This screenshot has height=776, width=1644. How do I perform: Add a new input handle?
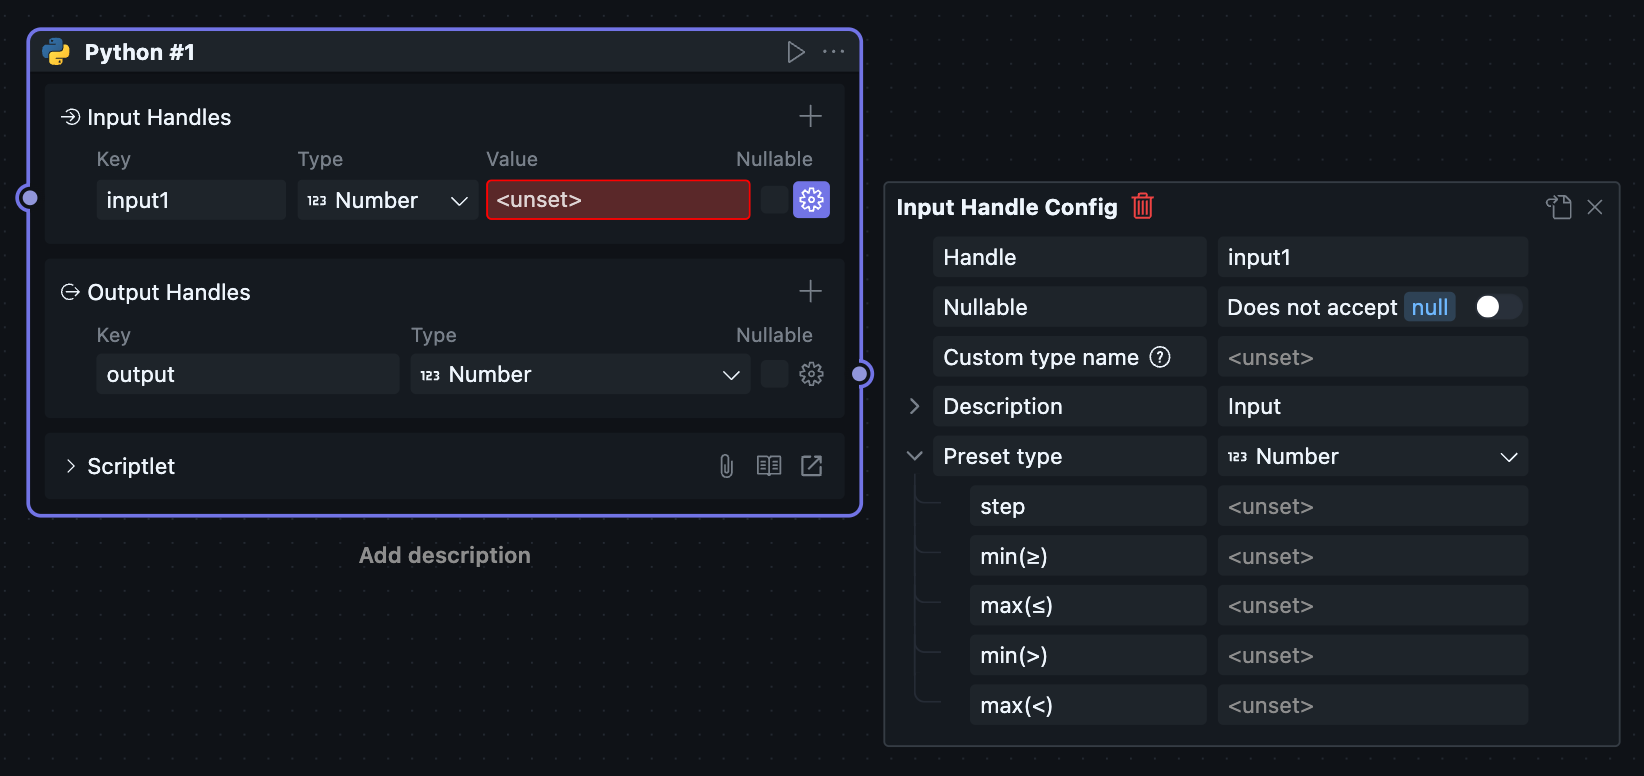(x=810, y=117)
